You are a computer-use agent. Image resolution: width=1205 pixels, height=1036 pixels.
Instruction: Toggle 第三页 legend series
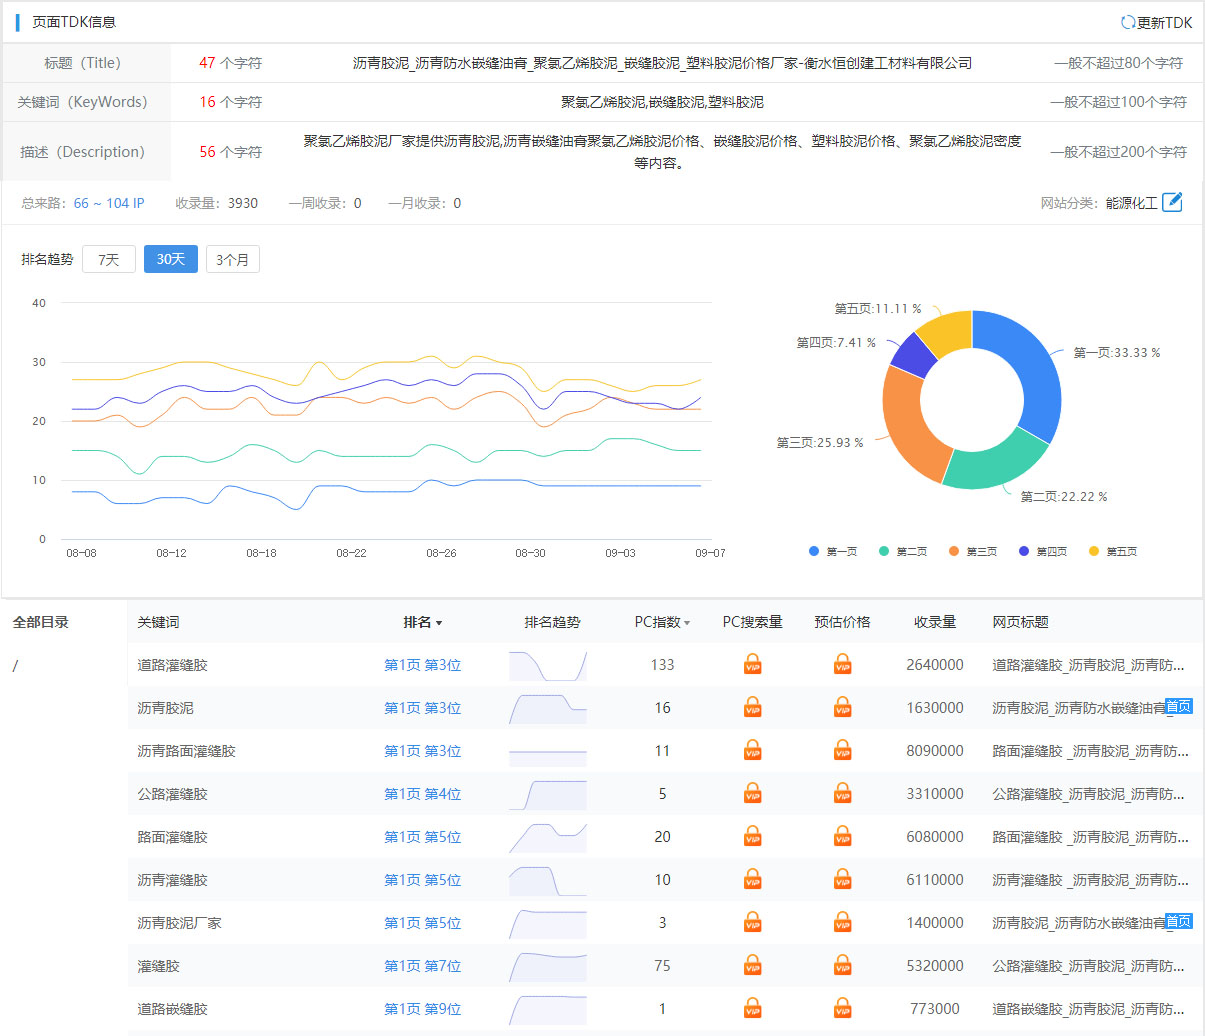click(973, 551)
